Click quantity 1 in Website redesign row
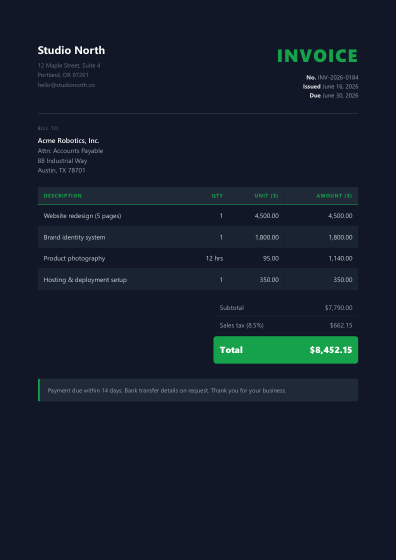 [x=221, y=216]
